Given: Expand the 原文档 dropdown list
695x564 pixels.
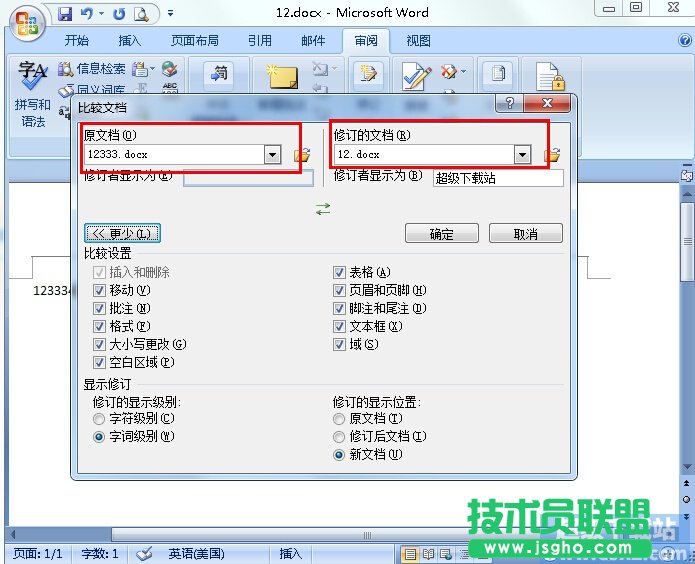Looking at the screenshot, I should point(272,155).
